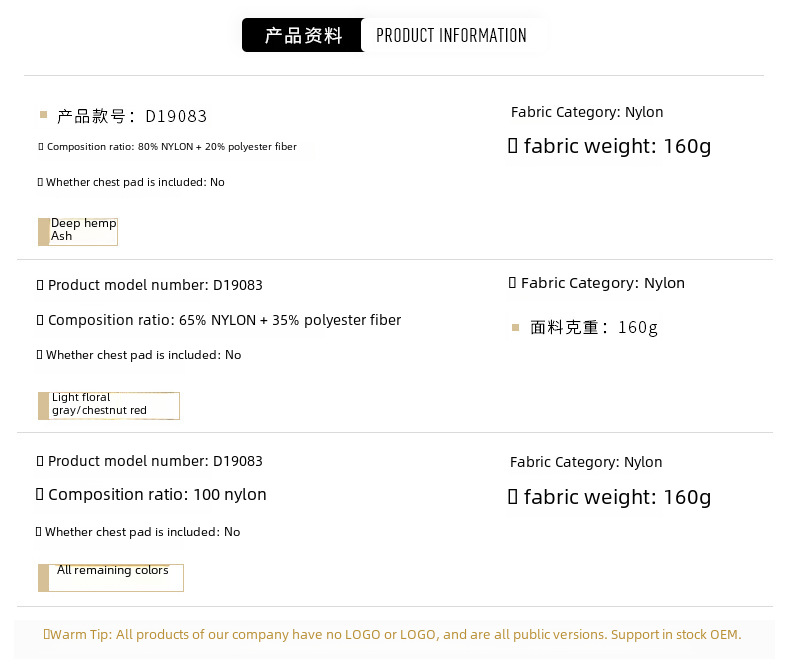Click the tan bullet before D19083 Chinese label

(43, 115)
